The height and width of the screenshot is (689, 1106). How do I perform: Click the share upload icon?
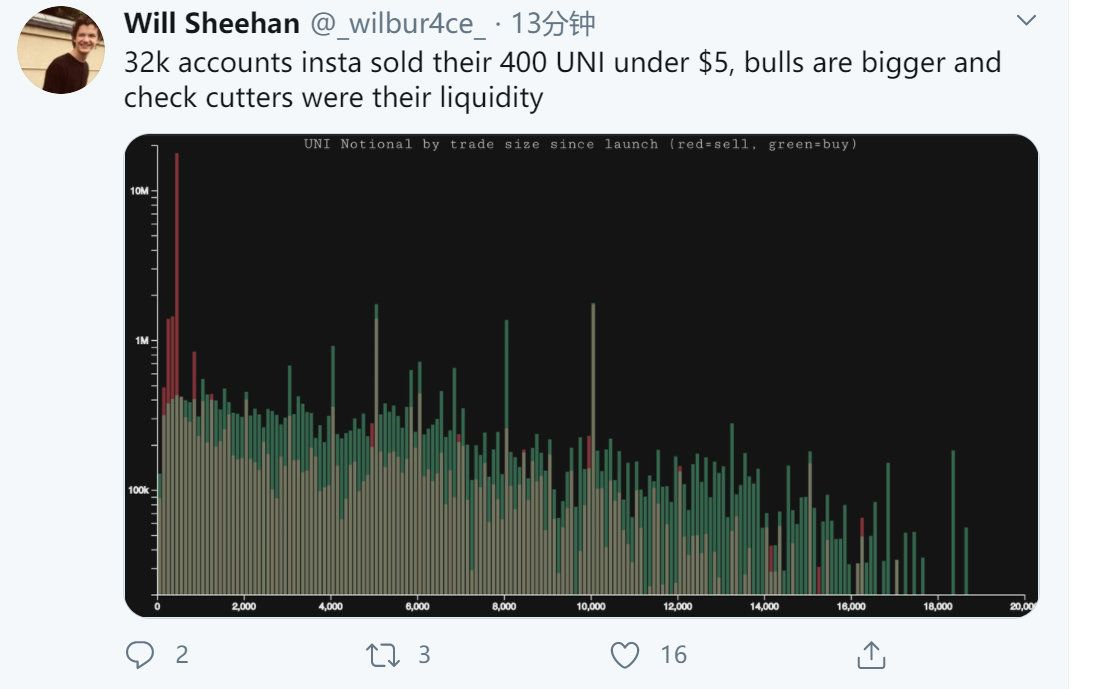(871, 655)
